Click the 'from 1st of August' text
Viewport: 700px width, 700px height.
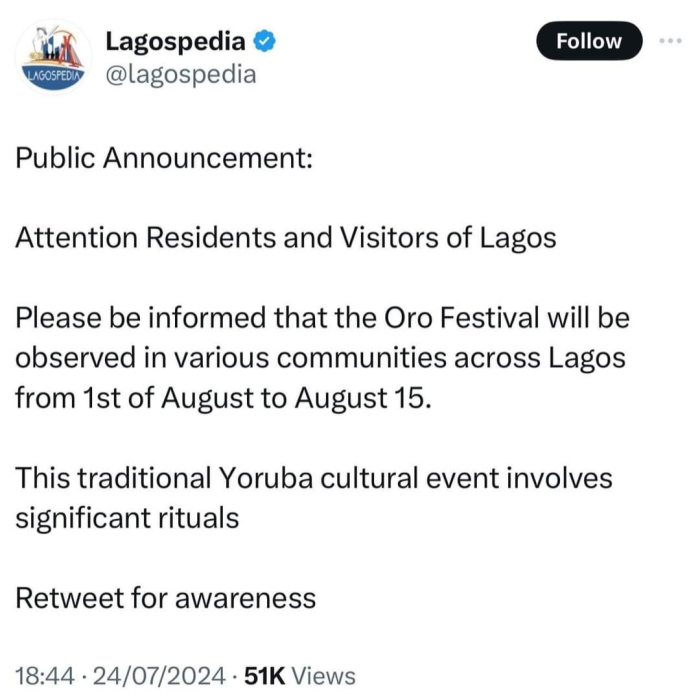tap(135, 398)
